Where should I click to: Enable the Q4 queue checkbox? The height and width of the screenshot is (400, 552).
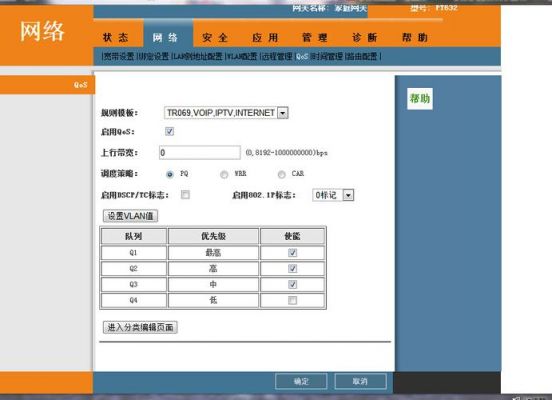tap(292, 300)
